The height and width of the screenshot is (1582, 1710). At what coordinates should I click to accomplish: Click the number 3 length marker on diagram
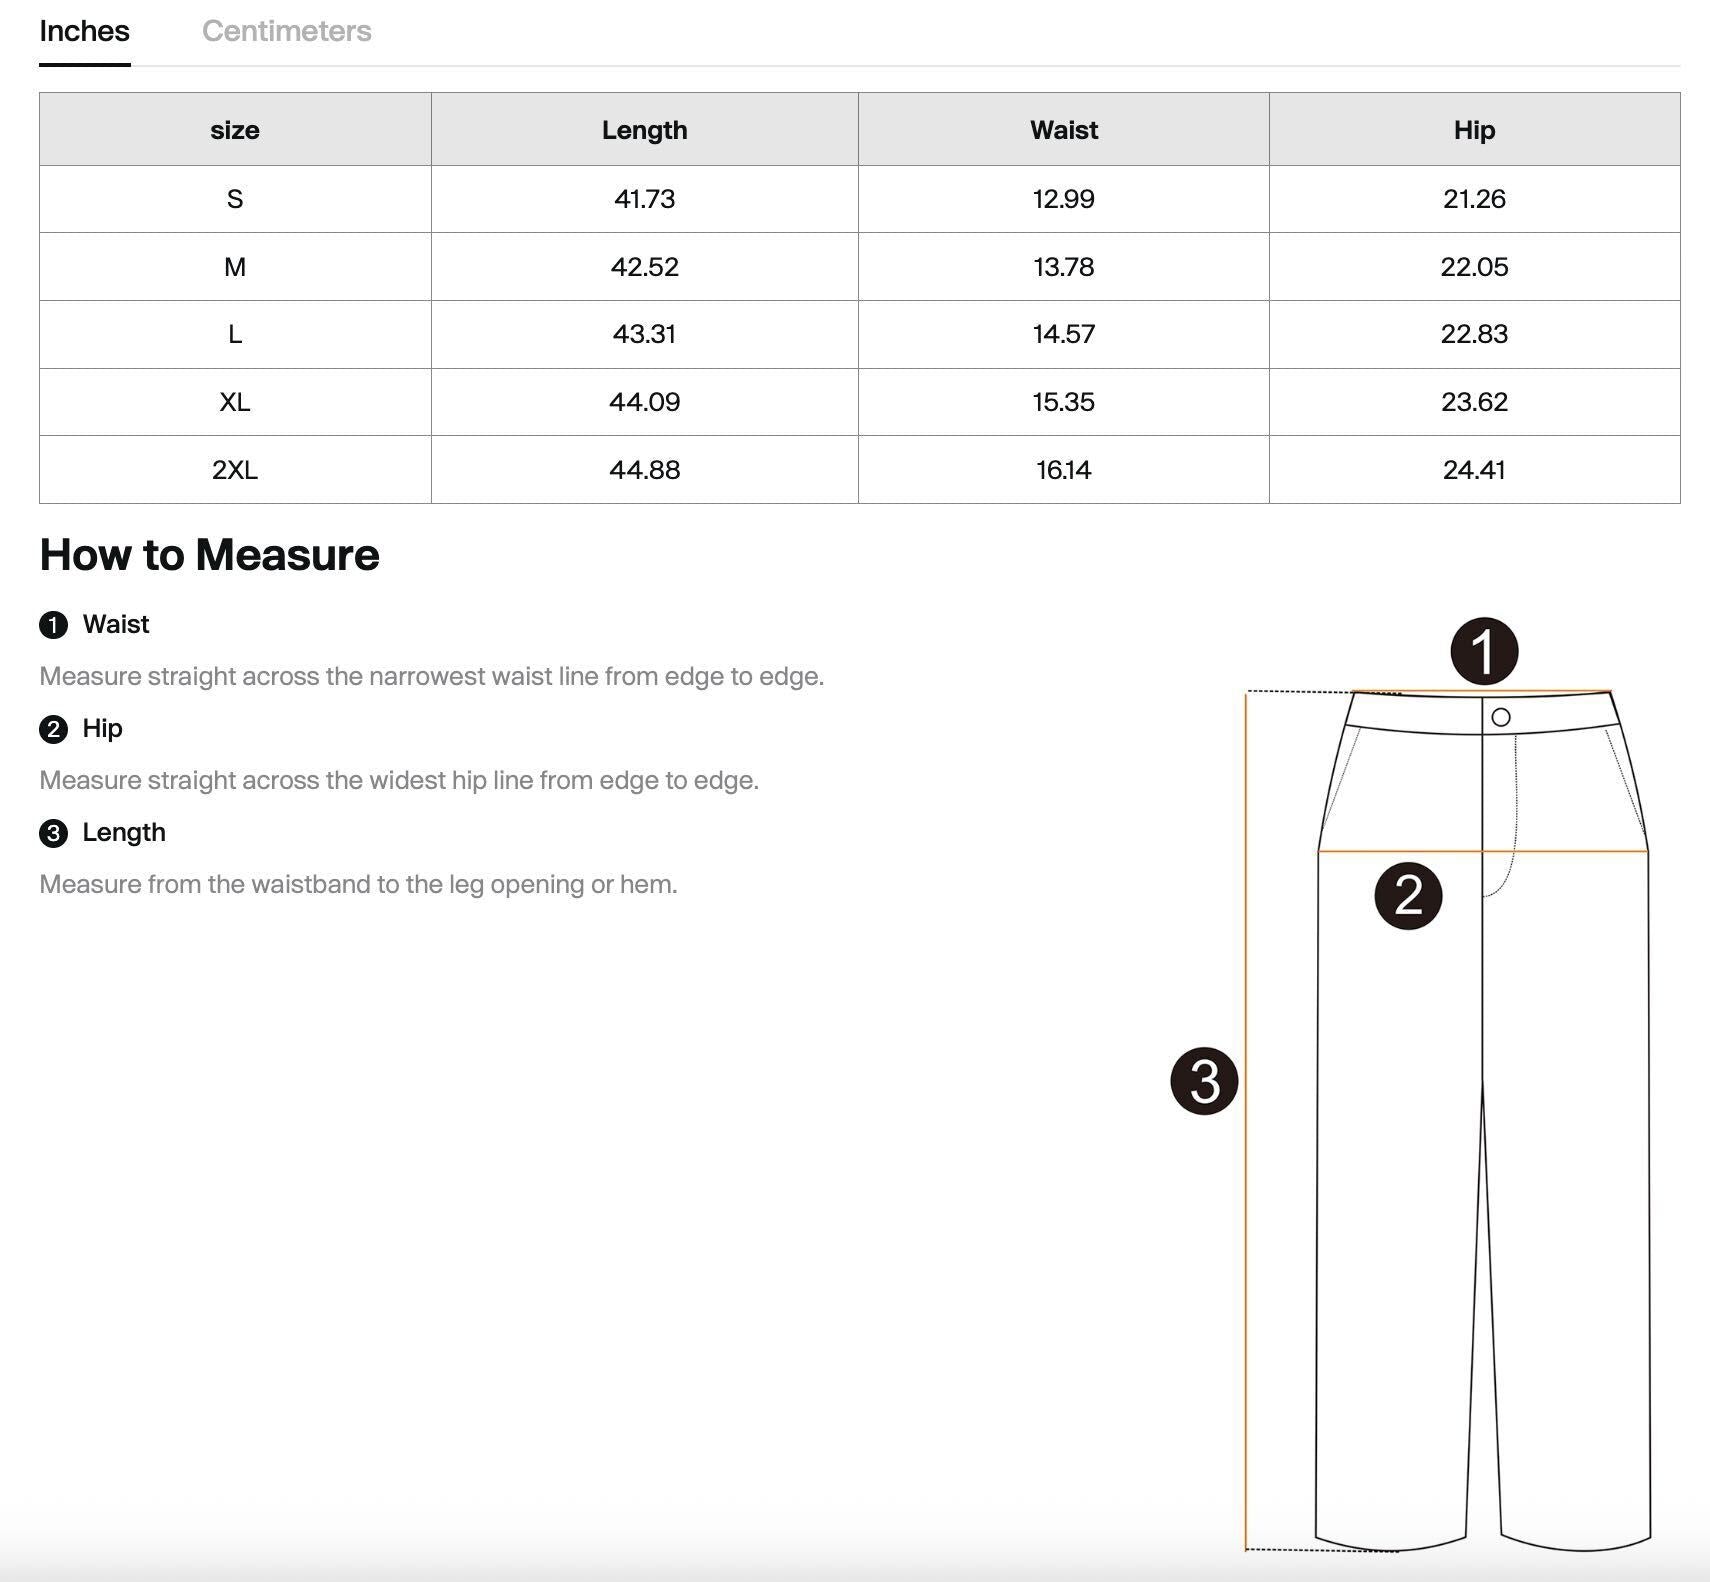(x=1204, y=1081)
